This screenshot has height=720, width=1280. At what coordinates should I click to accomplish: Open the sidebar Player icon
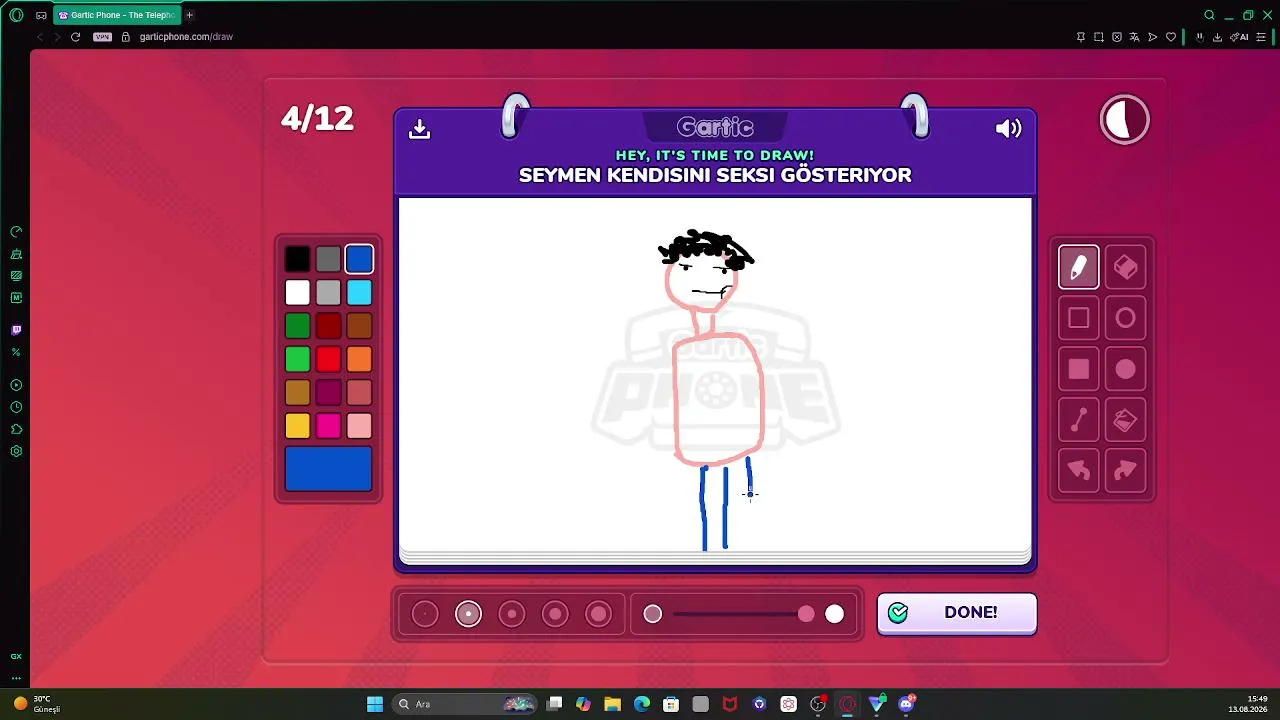(x=16, y=385)
